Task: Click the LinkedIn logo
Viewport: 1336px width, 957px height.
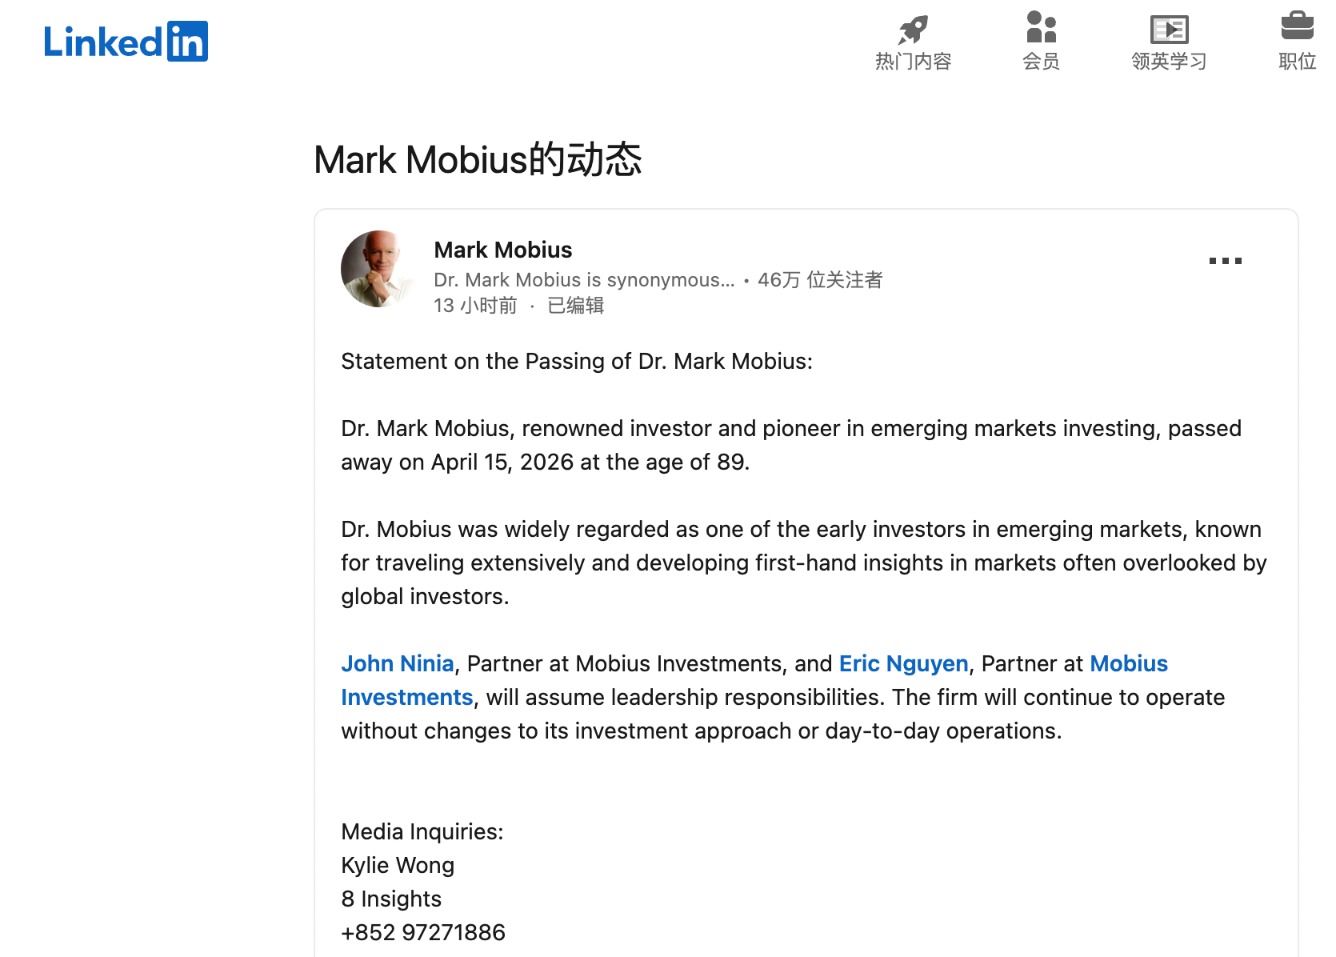Action: (126, 42)
